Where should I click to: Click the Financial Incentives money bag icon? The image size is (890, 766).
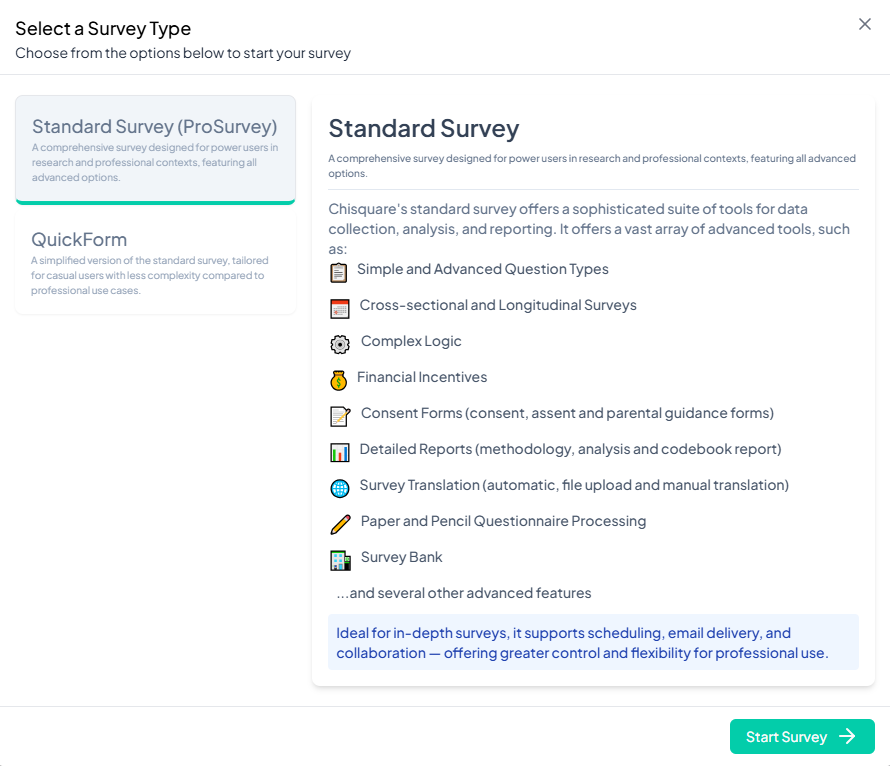click(x=340, y=379)
